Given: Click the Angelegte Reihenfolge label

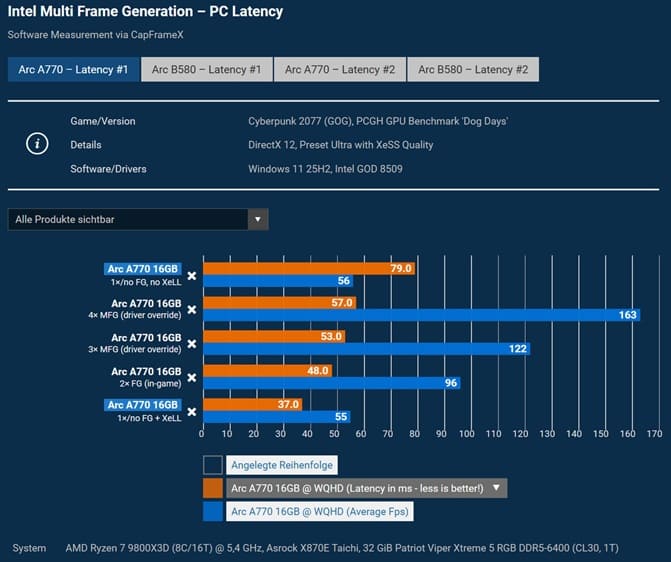Looking at the screenshot, I should [x=283, y=464].
